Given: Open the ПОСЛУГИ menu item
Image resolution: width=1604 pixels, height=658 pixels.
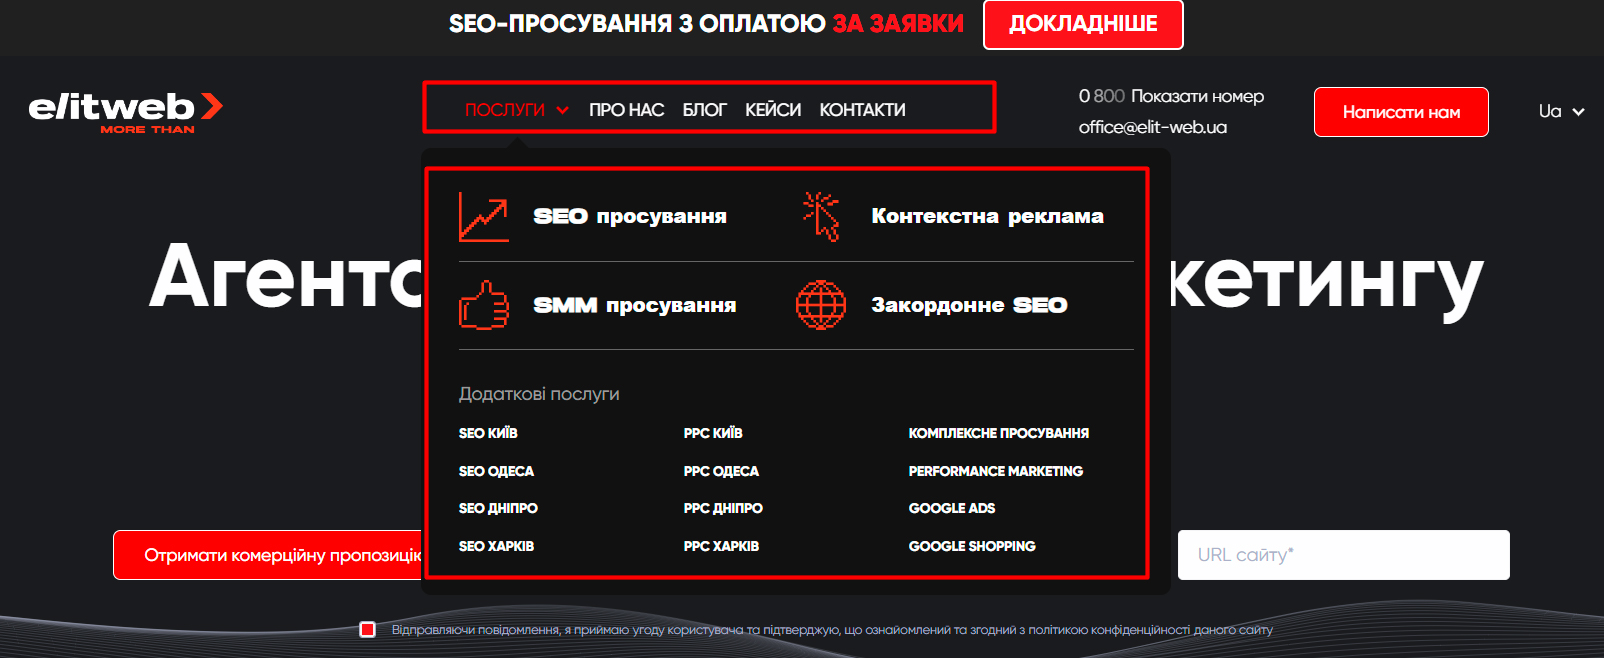Looking at the screenshot, I should click(x=505, y=110).
